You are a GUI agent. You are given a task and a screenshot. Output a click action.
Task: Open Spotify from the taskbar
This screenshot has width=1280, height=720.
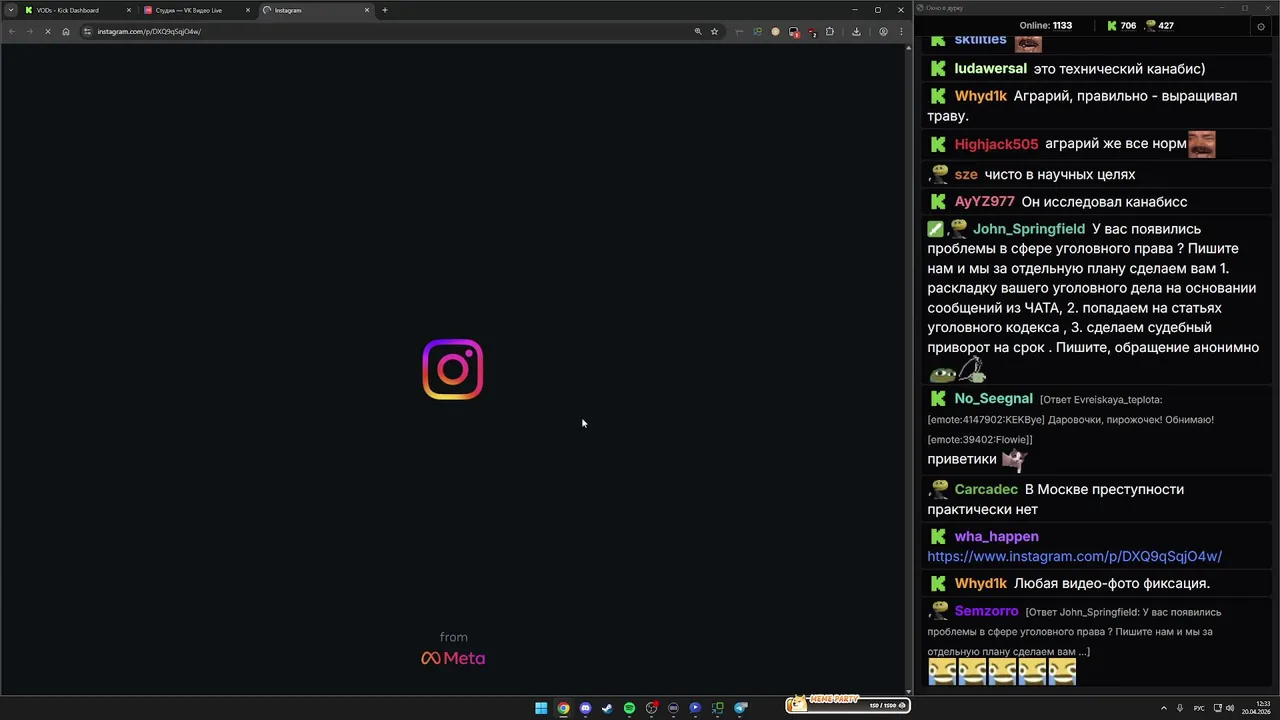(x=629, y=708)
